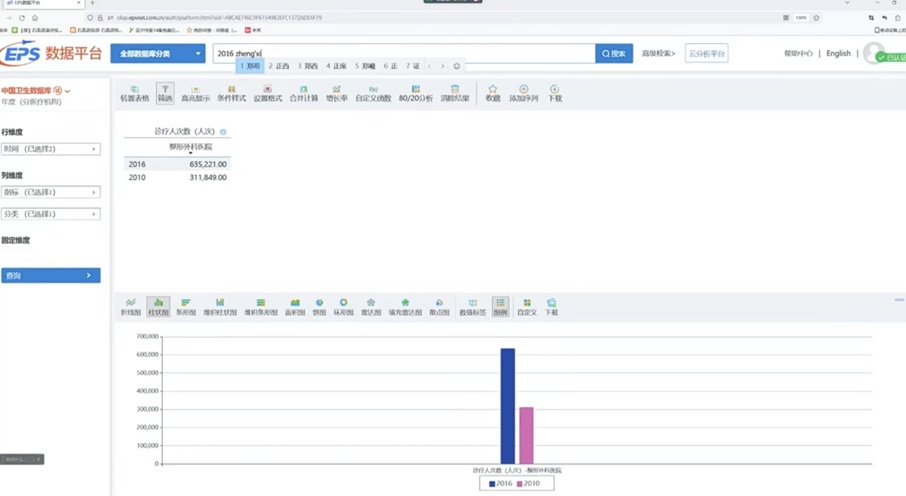Expand the 时间 row dimension dropdown

click(x=50, y=149)
